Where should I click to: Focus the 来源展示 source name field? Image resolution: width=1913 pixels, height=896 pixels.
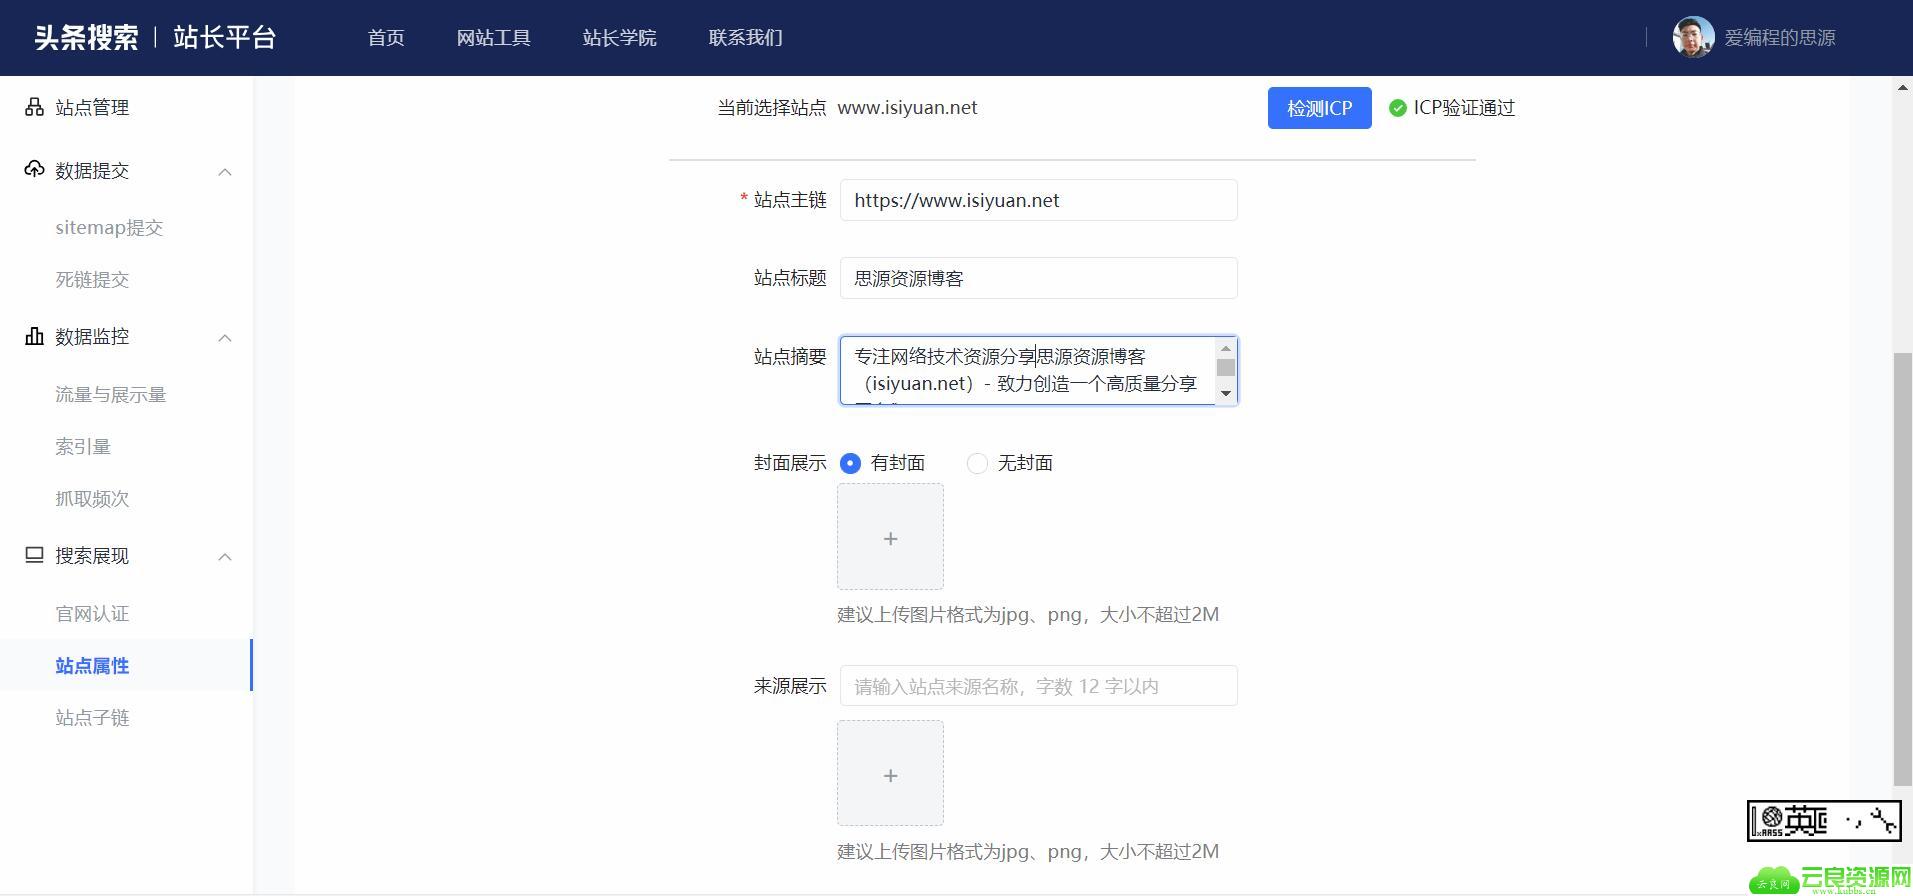[1038, 686]
